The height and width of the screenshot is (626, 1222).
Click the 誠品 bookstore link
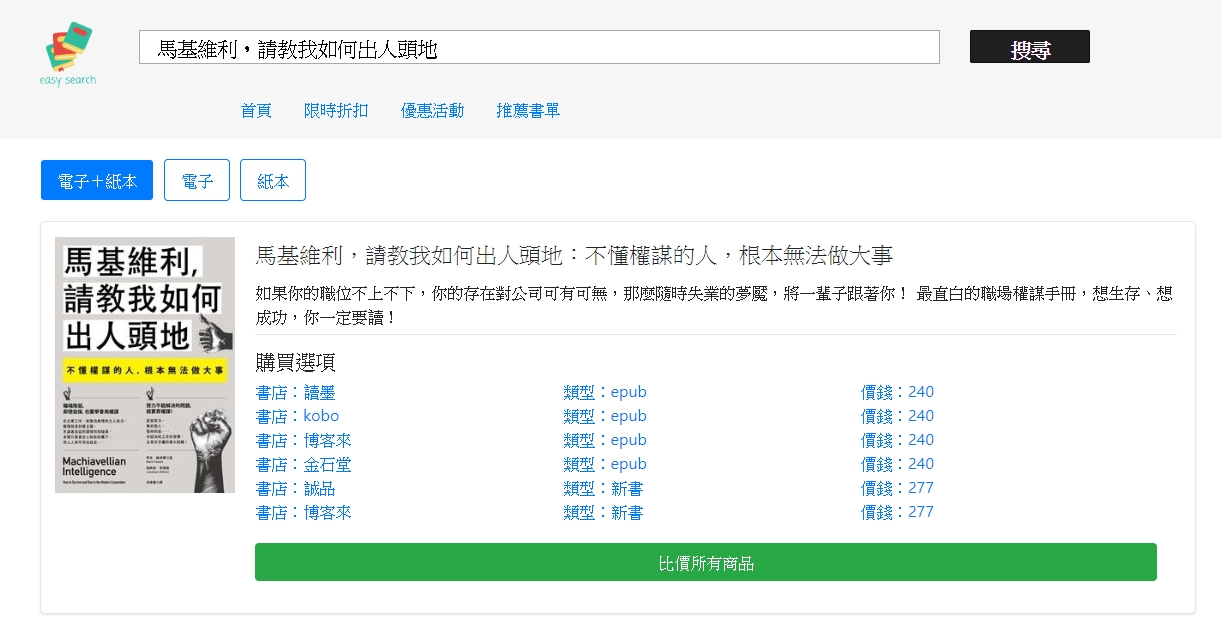pyautogui.click(x=296, y=488)
